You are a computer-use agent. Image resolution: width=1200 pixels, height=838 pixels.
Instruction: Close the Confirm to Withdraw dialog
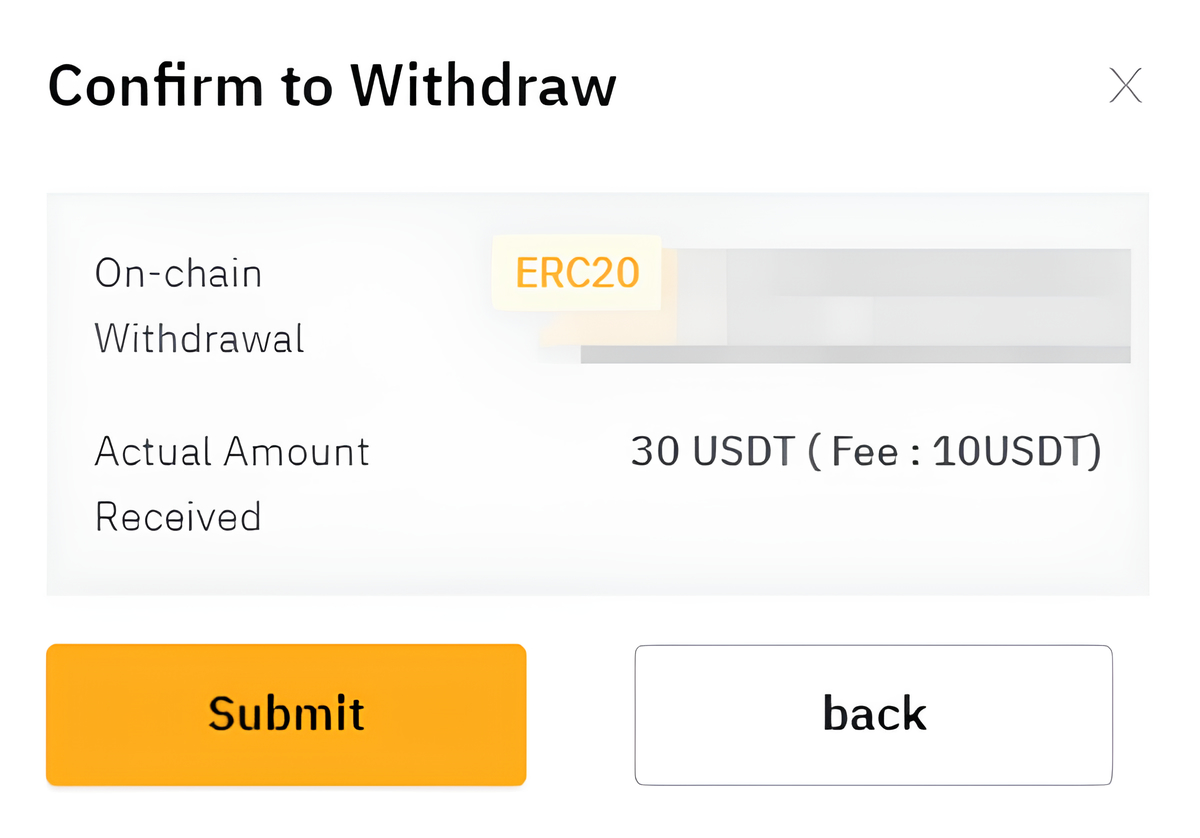tap(1126, 86)
